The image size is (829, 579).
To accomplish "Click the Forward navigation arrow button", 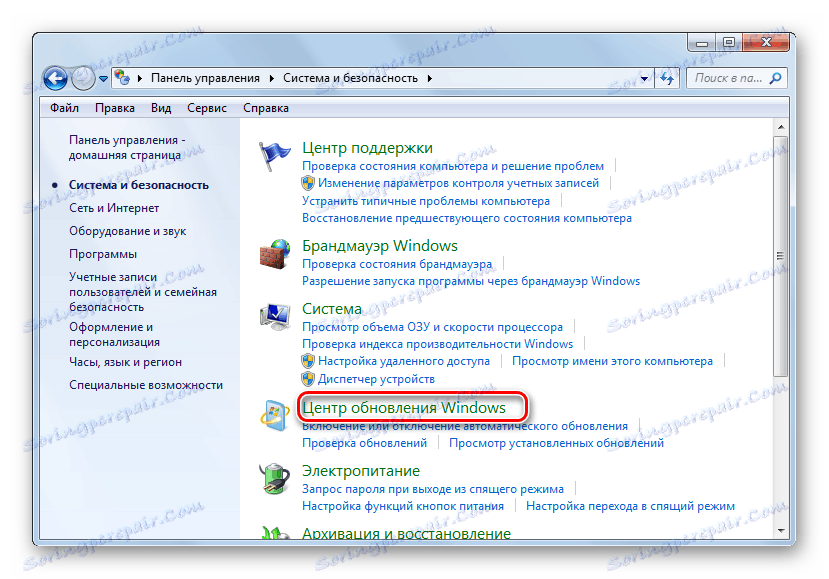I will [x=82, y=79].
